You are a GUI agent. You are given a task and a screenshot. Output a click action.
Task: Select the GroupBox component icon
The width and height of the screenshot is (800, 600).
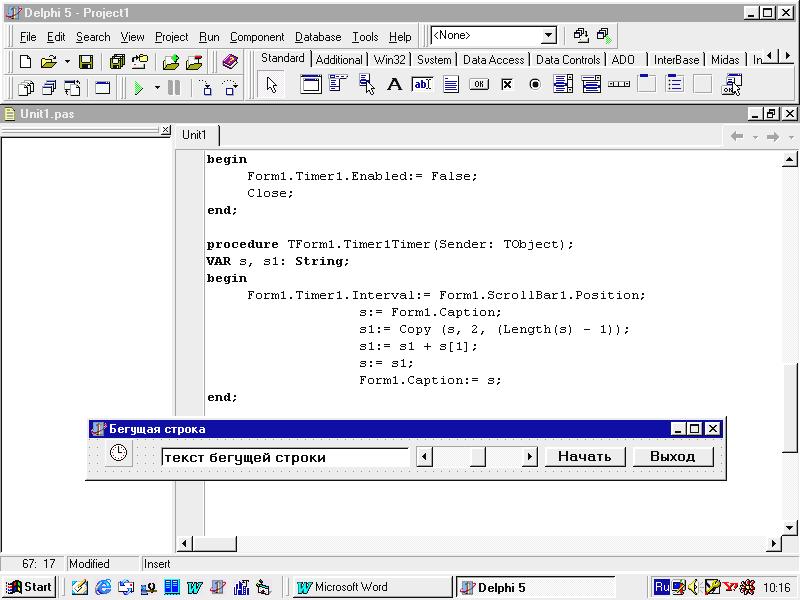(646, 83)
